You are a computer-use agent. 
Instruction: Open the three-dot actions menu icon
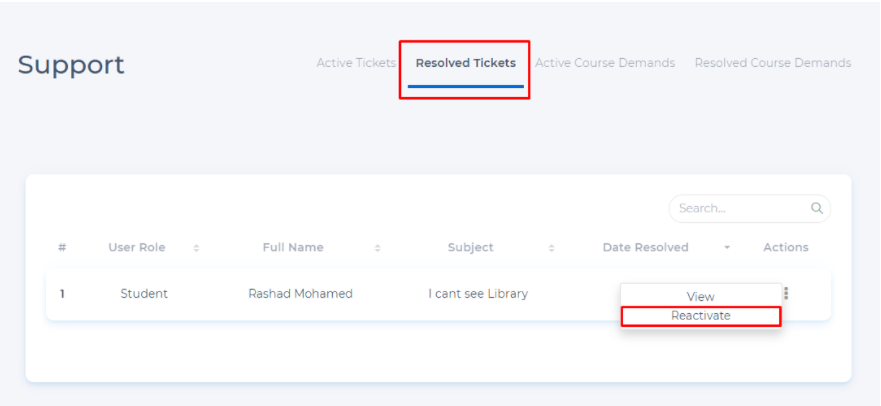[786, 294]
